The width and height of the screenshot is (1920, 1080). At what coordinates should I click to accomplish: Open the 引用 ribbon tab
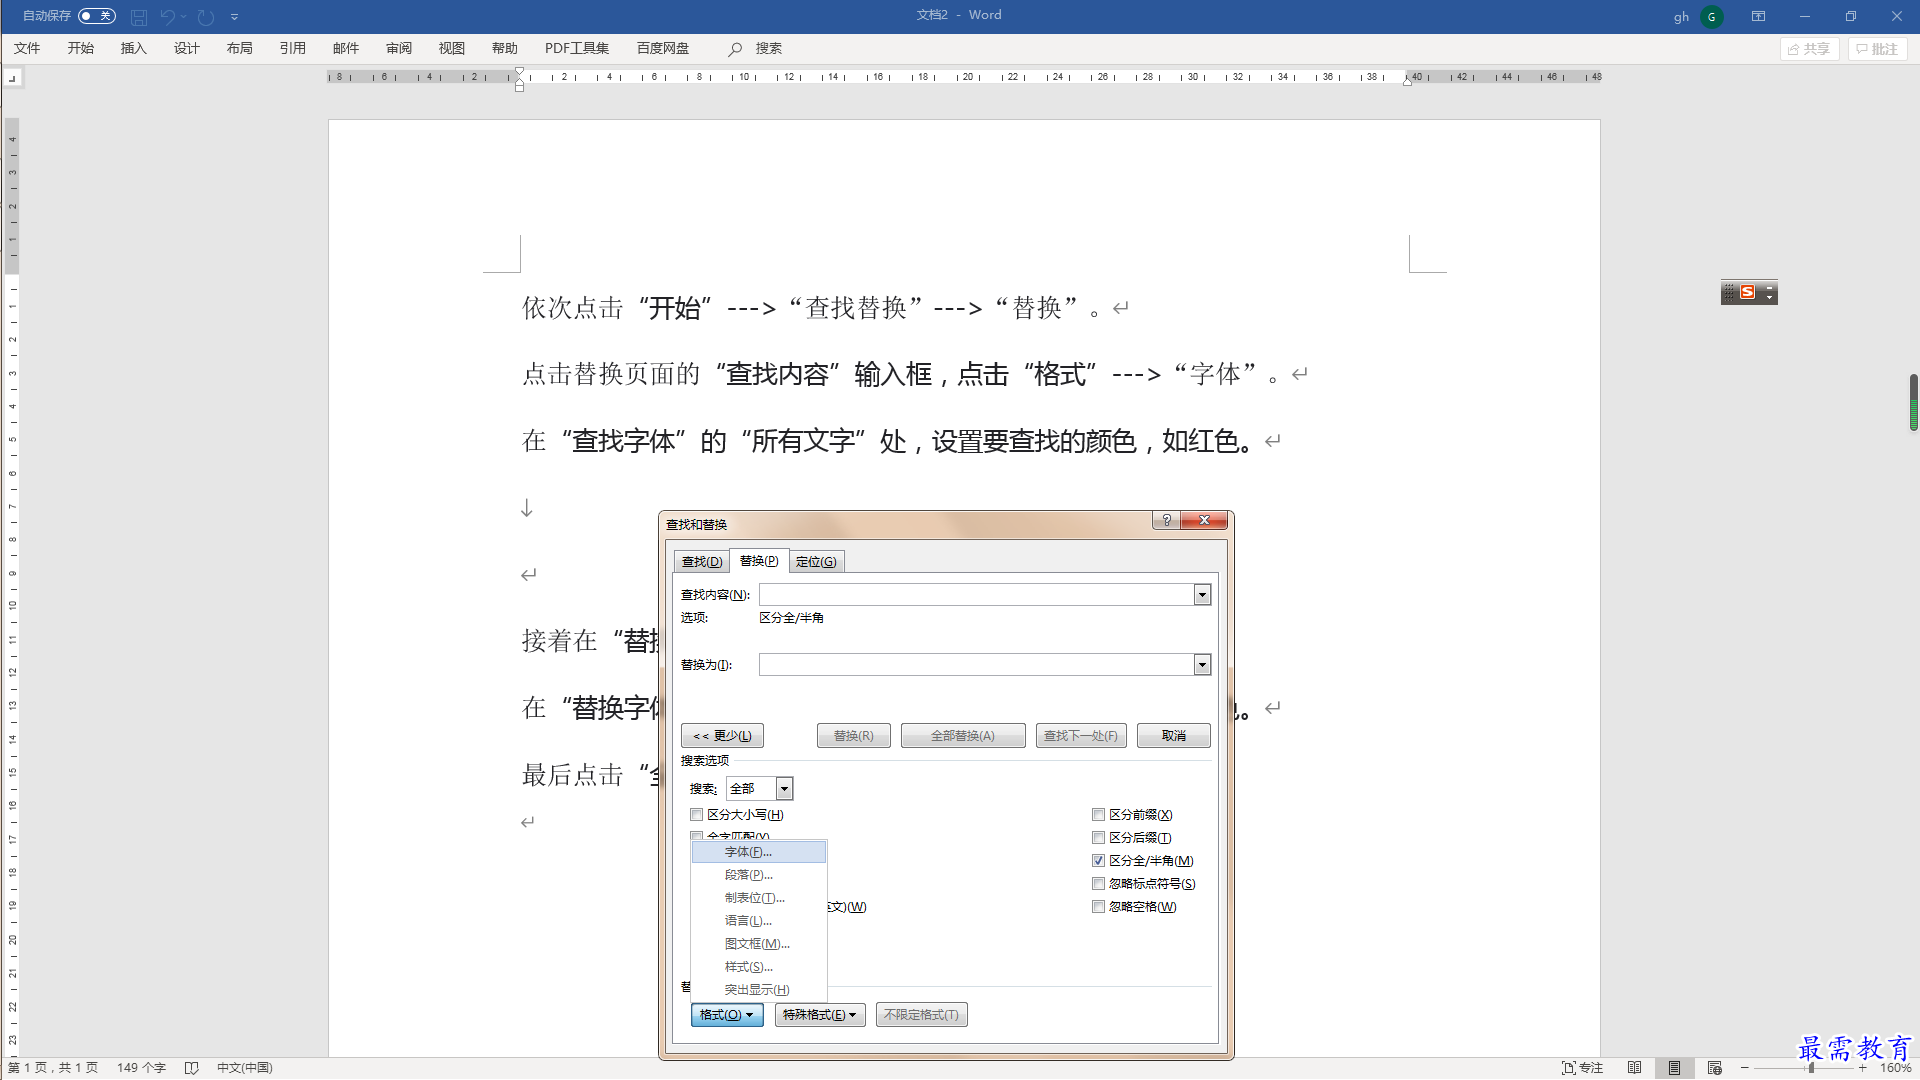tap(292, 48)
